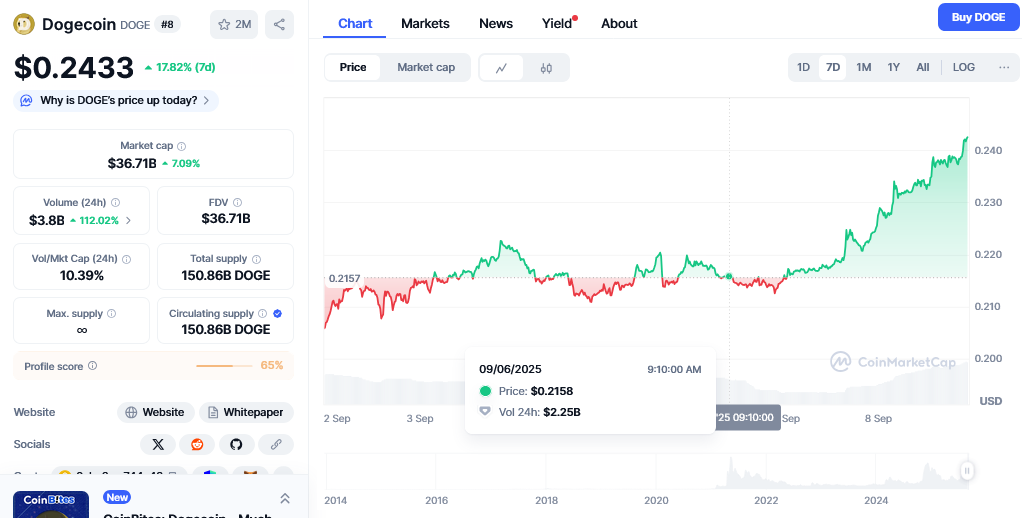Set chart range to 1D
Image resolution: width=1022 pixels, height=518 pixels.
coord(804,67)
